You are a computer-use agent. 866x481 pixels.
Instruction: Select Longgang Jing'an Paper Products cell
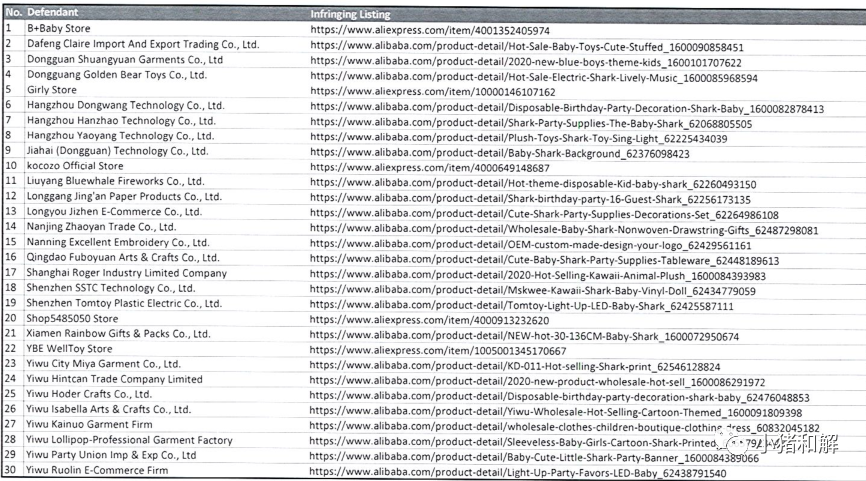coord(124,196)
